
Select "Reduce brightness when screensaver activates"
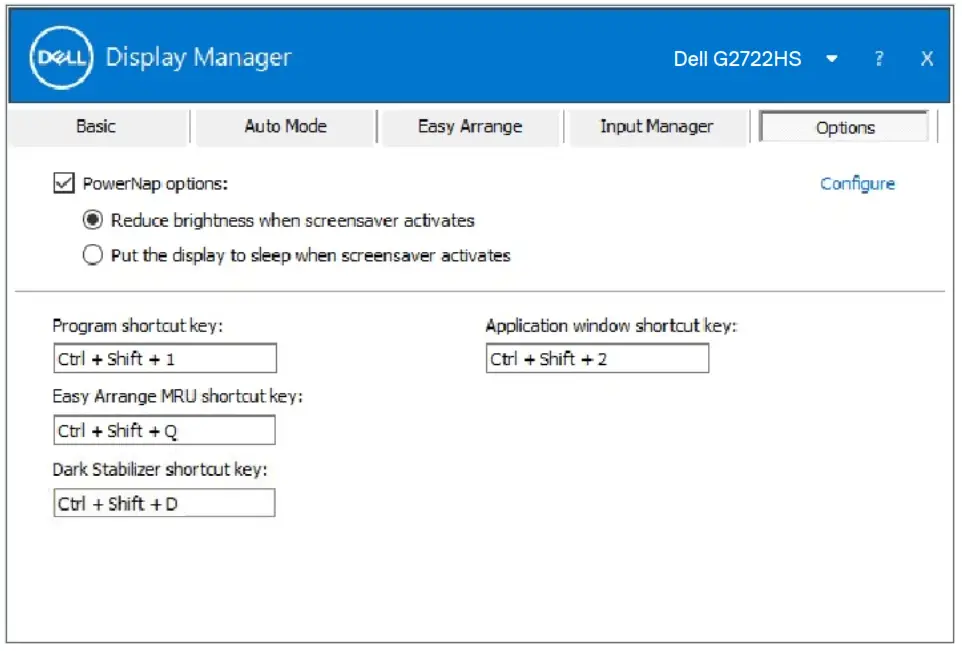click(x=92, y=220)
